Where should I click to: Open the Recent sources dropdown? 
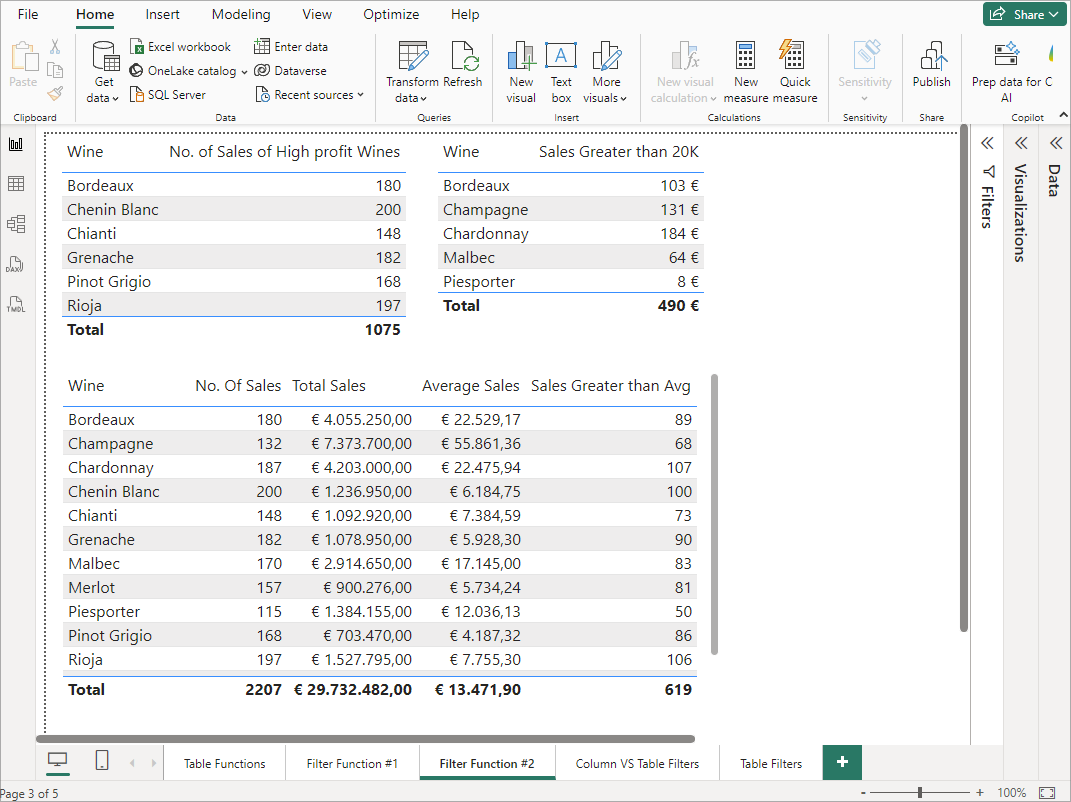(310, 95)
